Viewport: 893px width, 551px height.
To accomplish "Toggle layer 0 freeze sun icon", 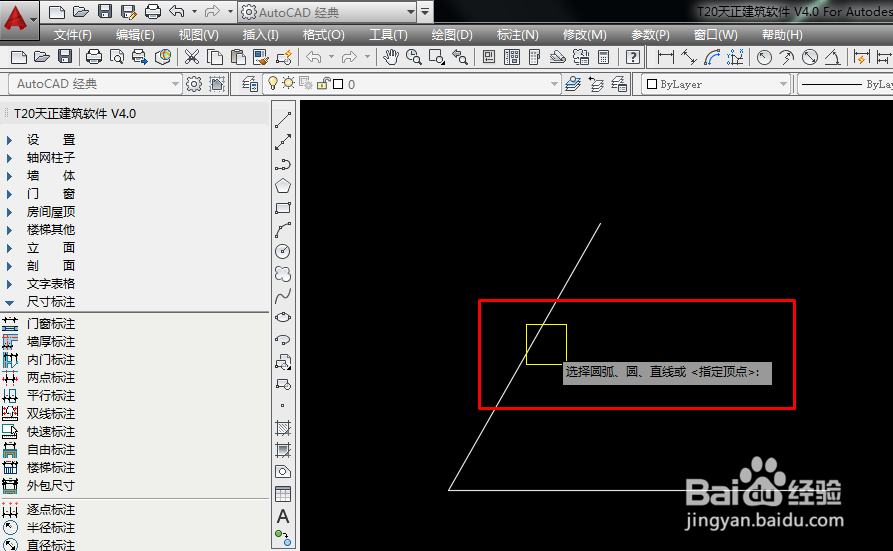I will (x=289, y=84).
